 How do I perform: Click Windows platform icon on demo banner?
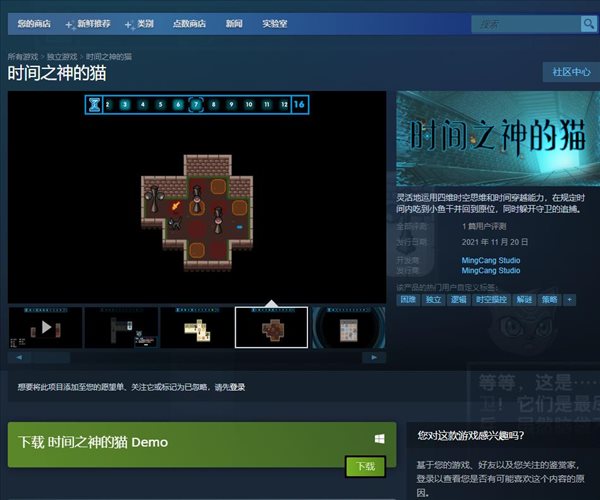380,439
